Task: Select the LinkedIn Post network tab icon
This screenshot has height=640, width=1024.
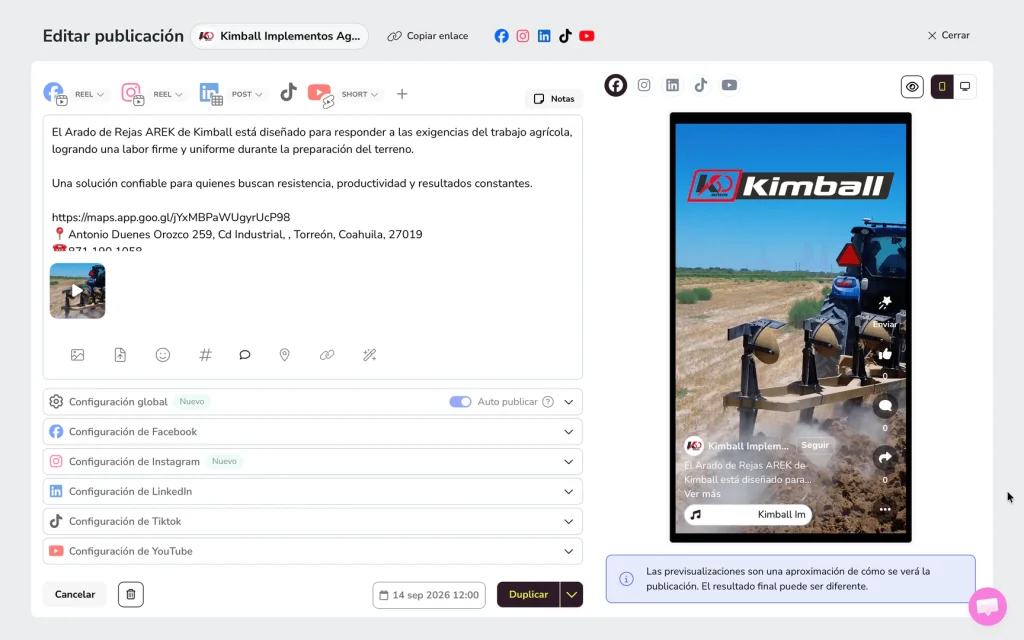Action: (211, 93)
